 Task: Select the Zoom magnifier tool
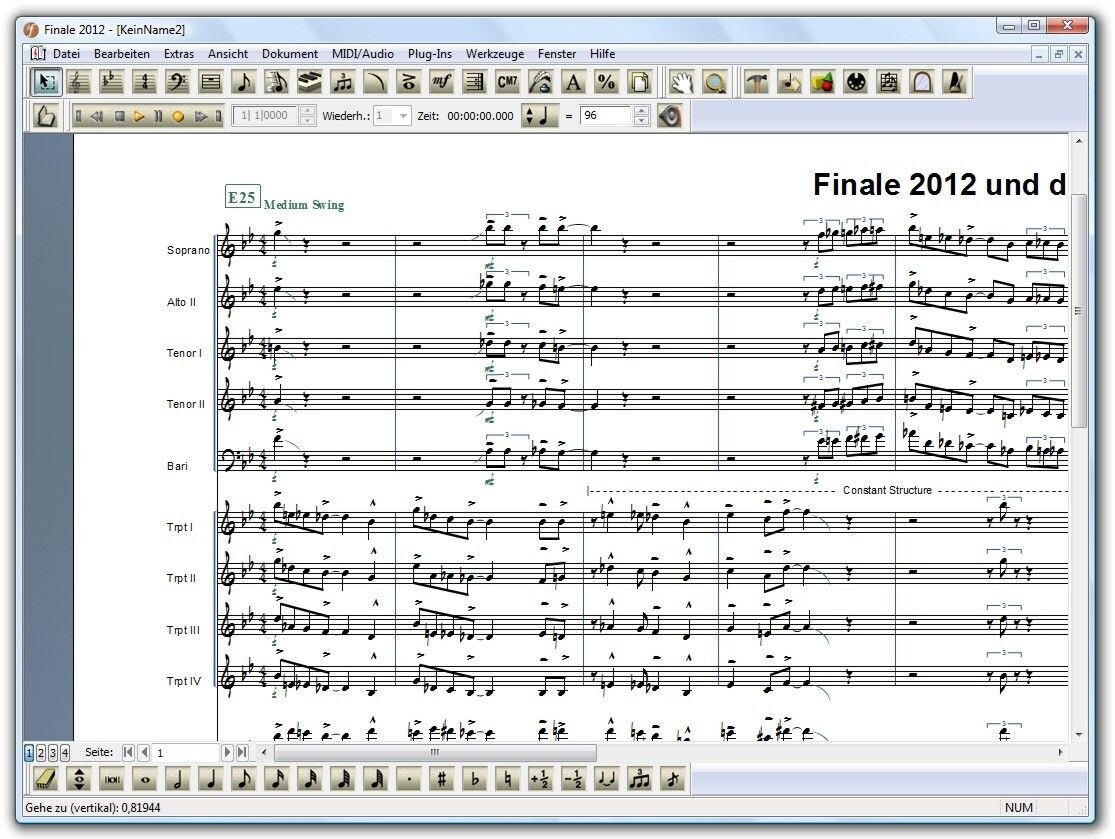(x=715, y=82)
